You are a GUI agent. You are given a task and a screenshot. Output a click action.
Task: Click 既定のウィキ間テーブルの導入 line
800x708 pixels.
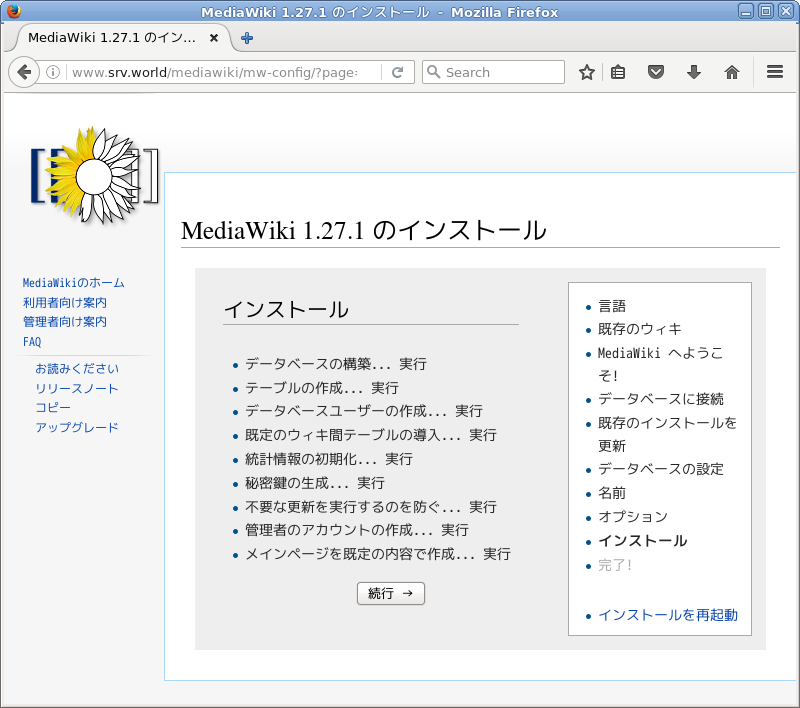tap(371, 435)
